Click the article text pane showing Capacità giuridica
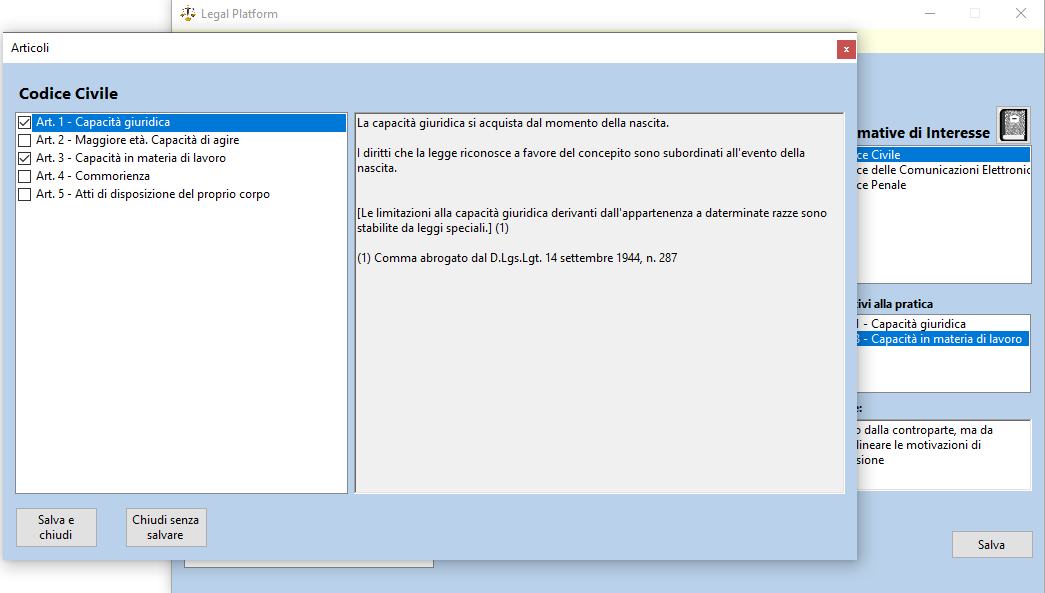This screenshot has height=593, width=1045. 599,350
